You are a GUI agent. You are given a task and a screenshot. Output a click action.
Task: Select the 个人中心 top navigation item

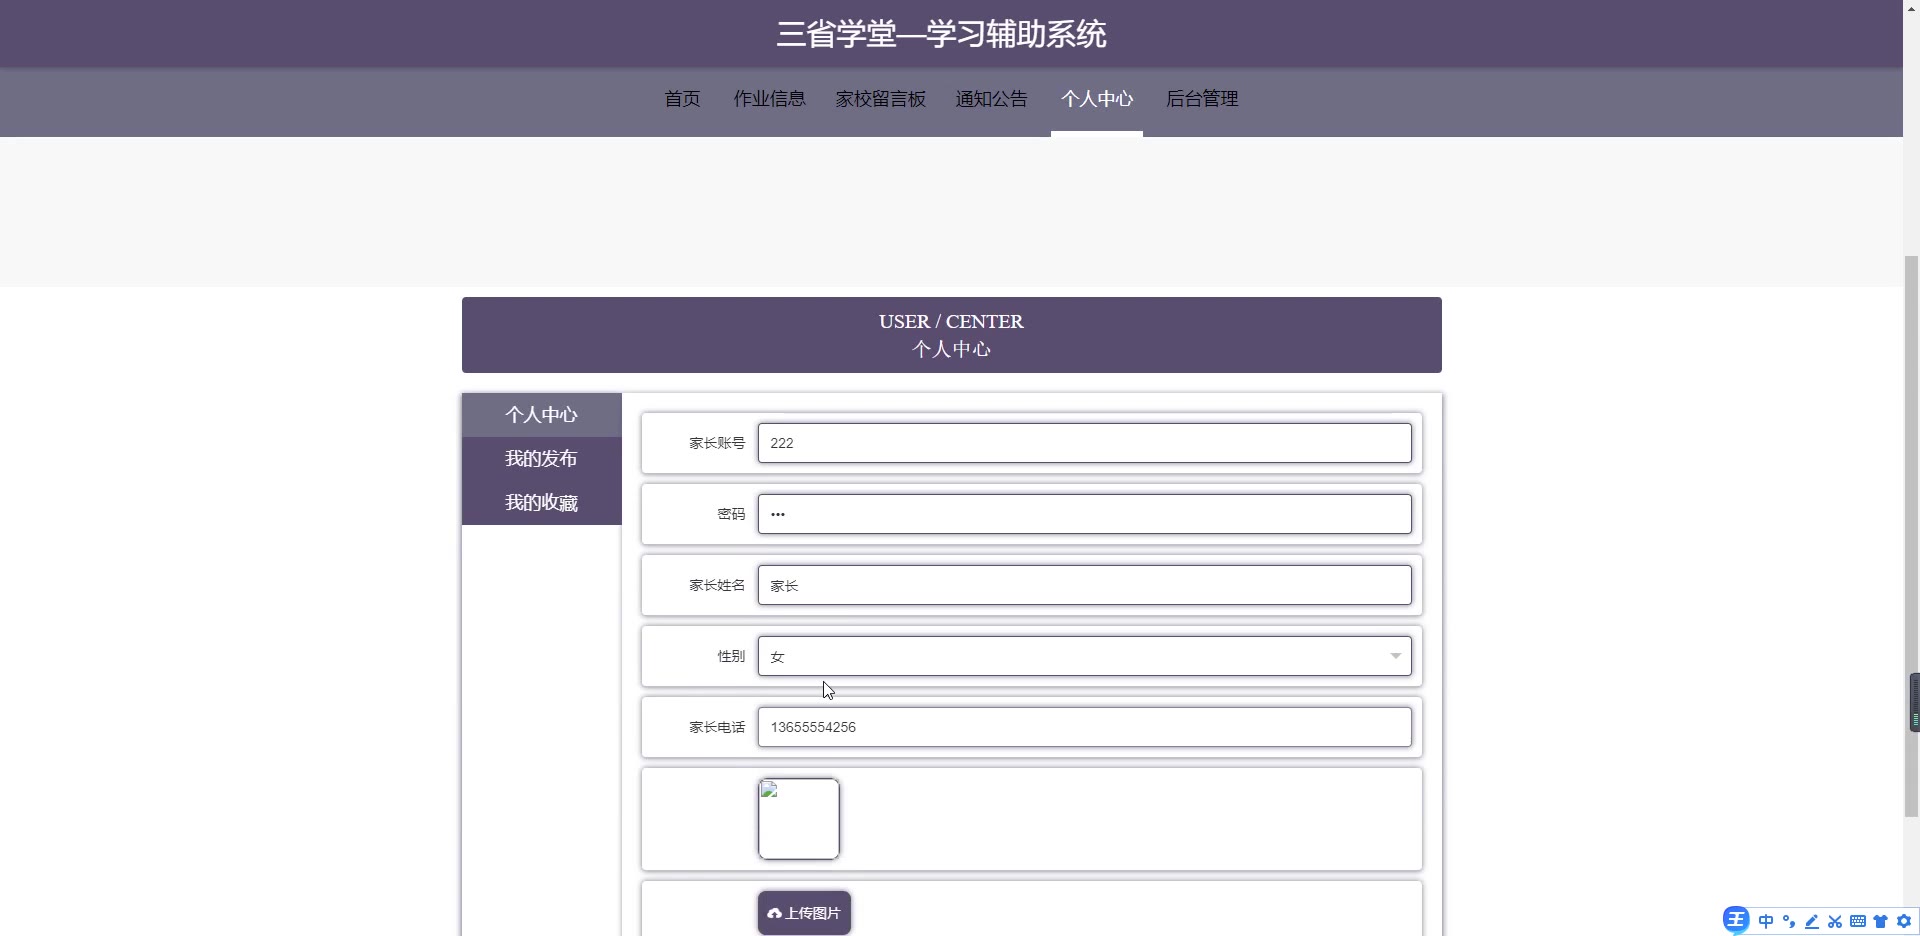(x=1097, y=99)
